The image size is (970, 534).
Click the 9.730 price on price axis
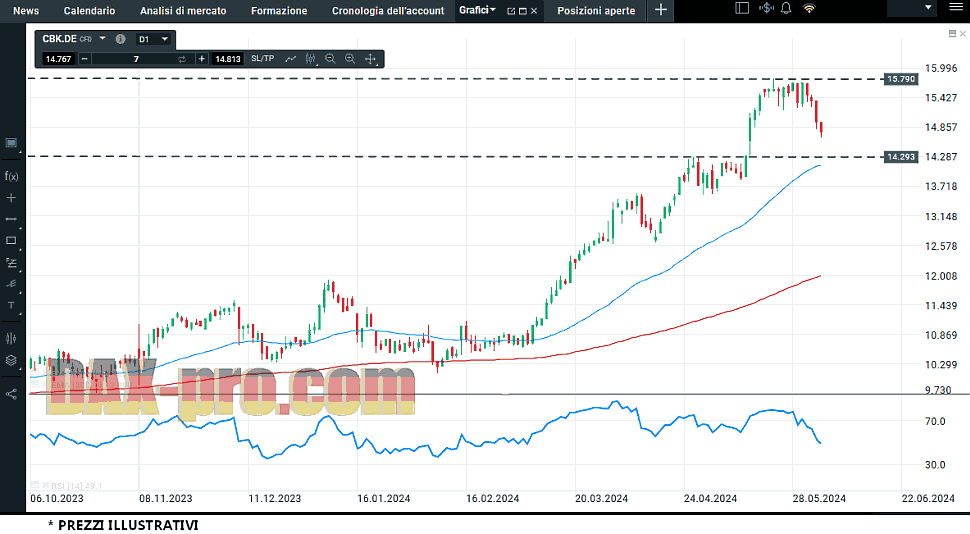[x=938, y=390]
